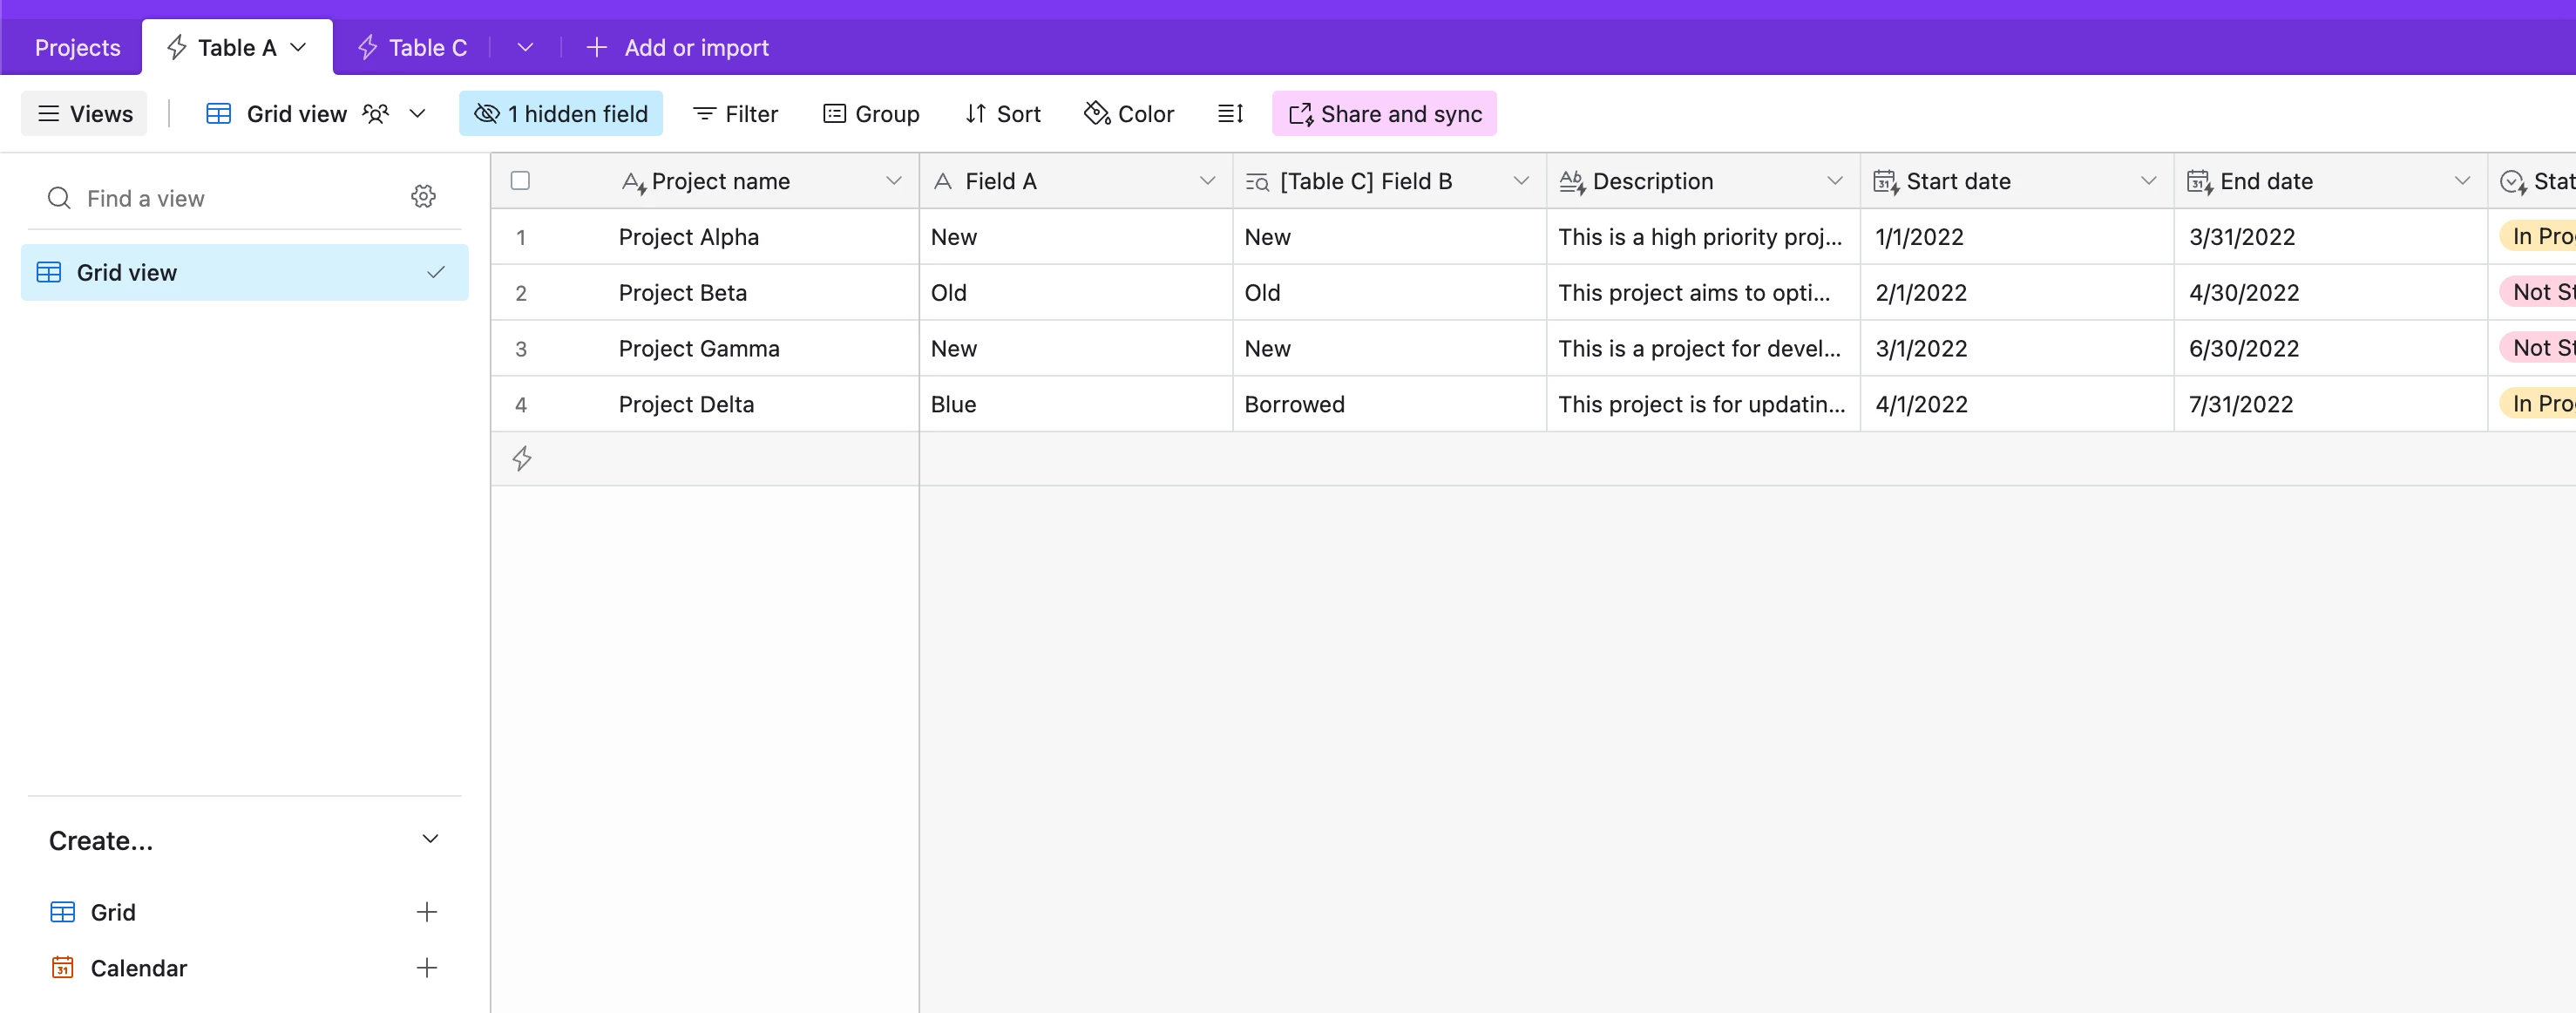
Task: Click the End date calendar field icon
Action: point(2200,182)
